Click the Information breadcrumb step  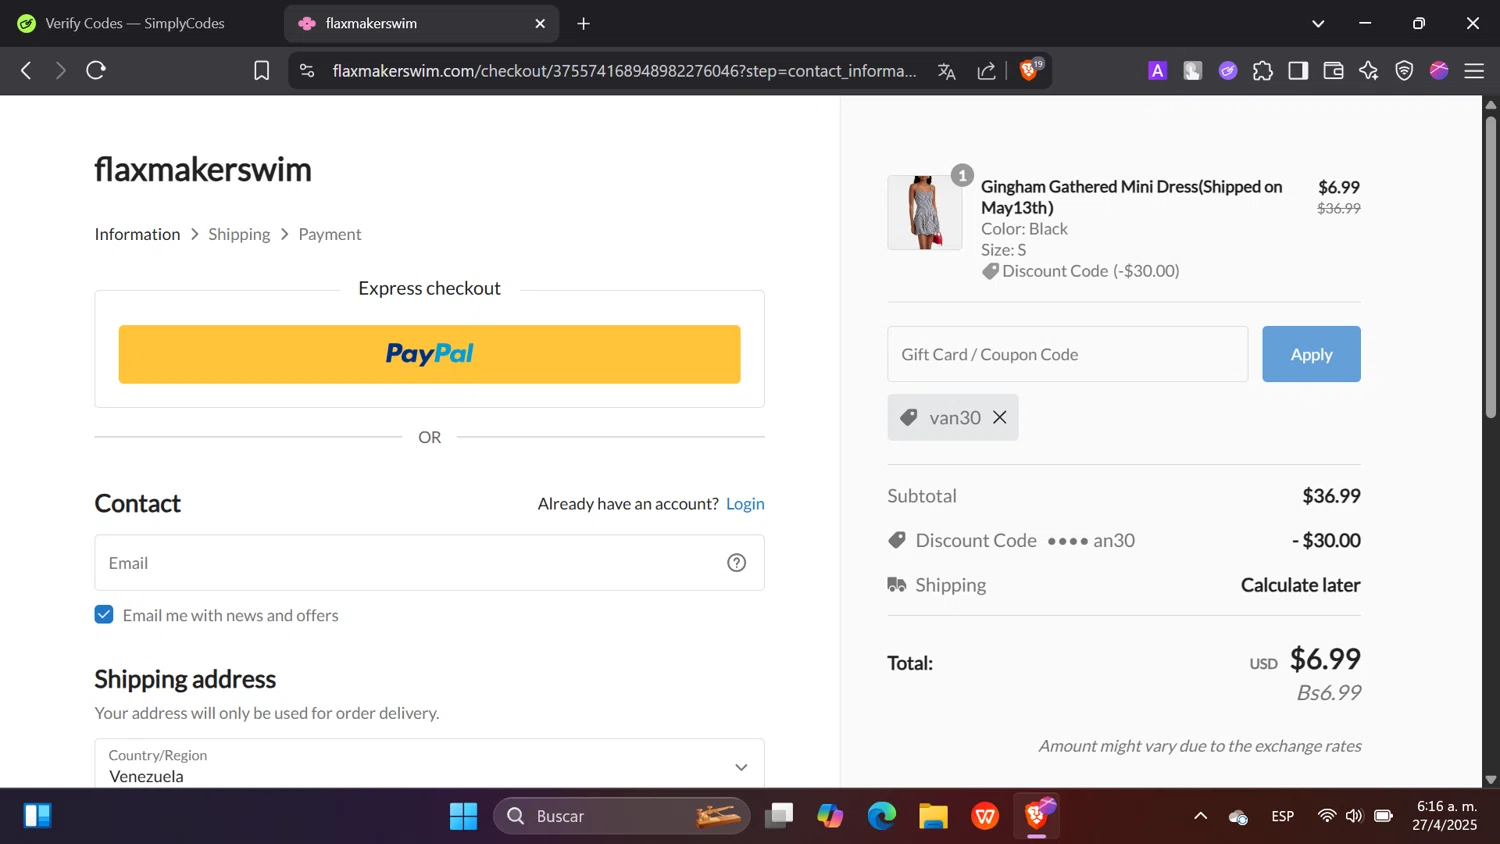coord(137,234)
